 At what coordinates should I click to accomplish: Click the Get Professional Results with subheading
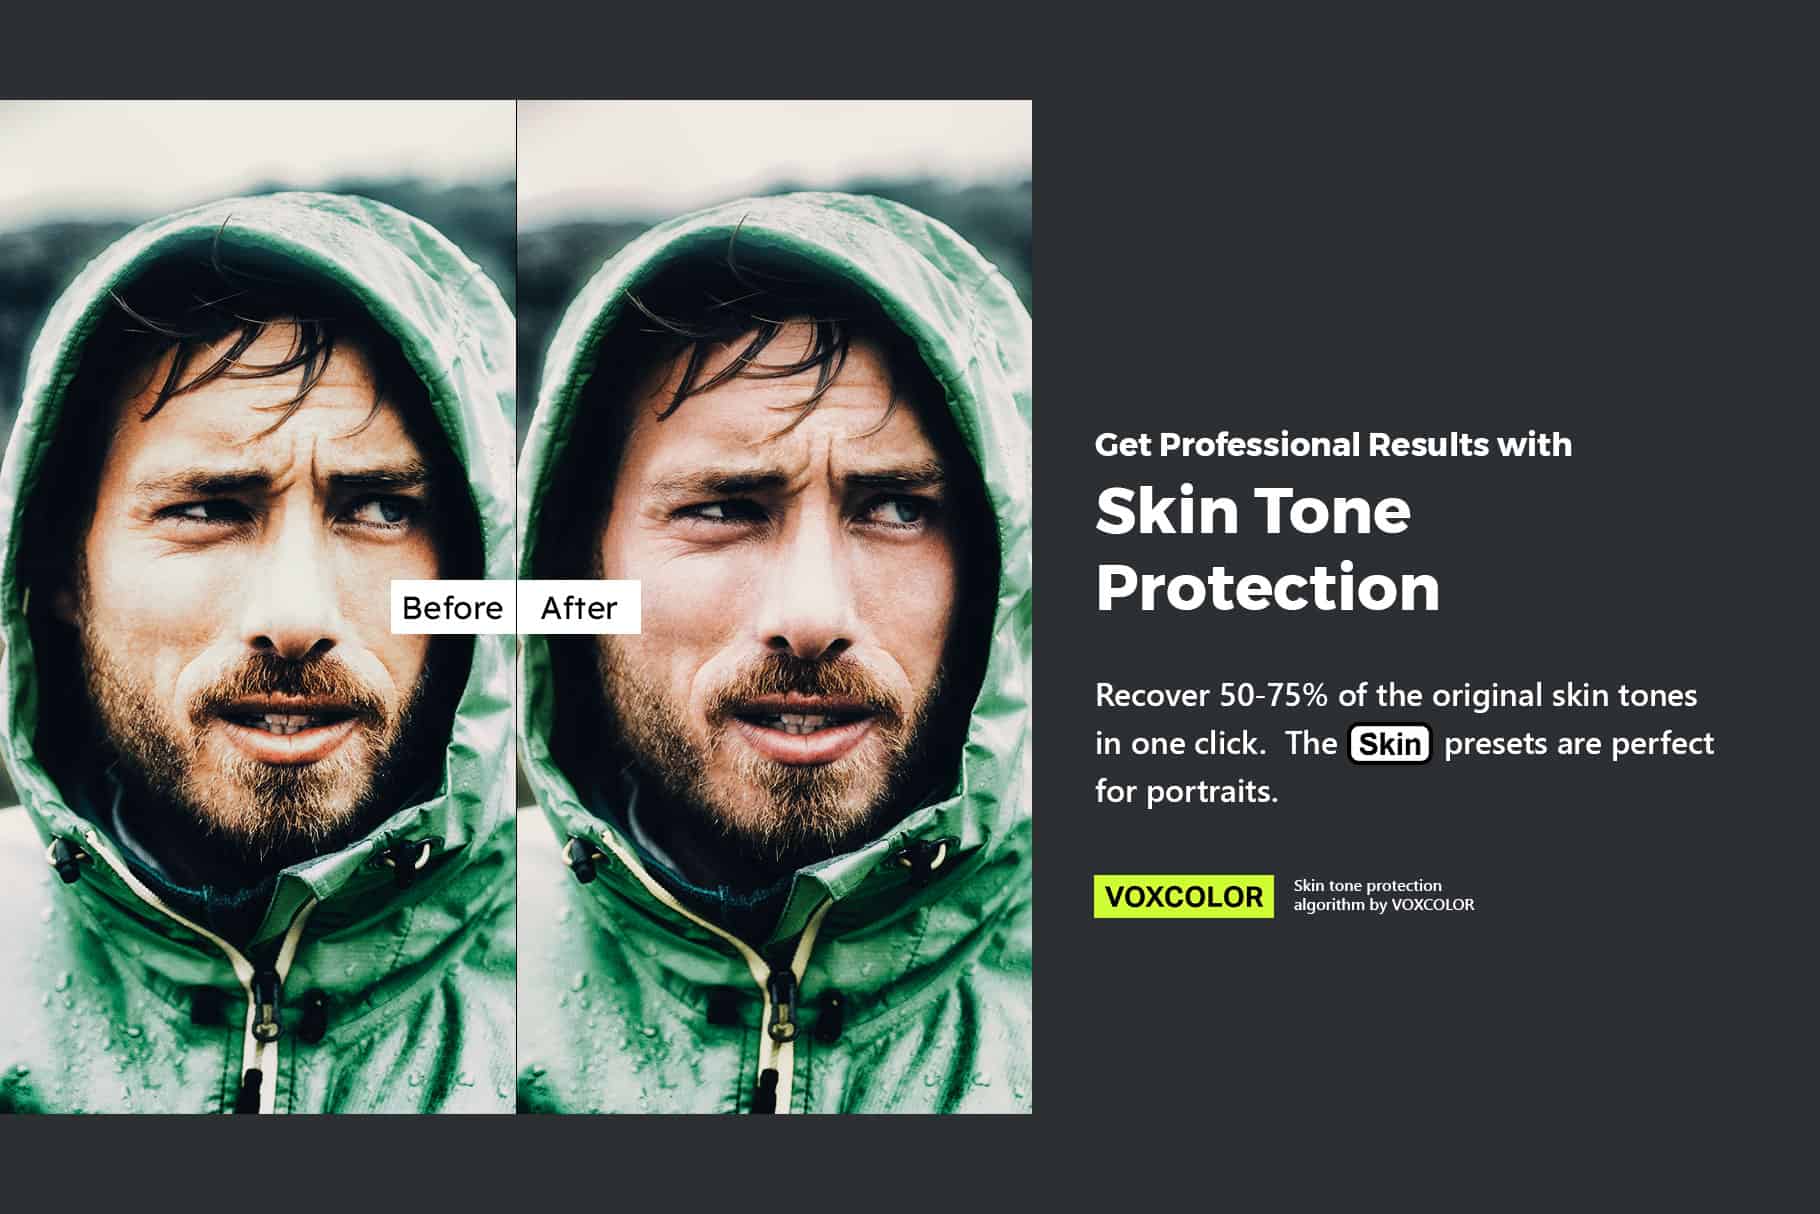click(1333, 444)
